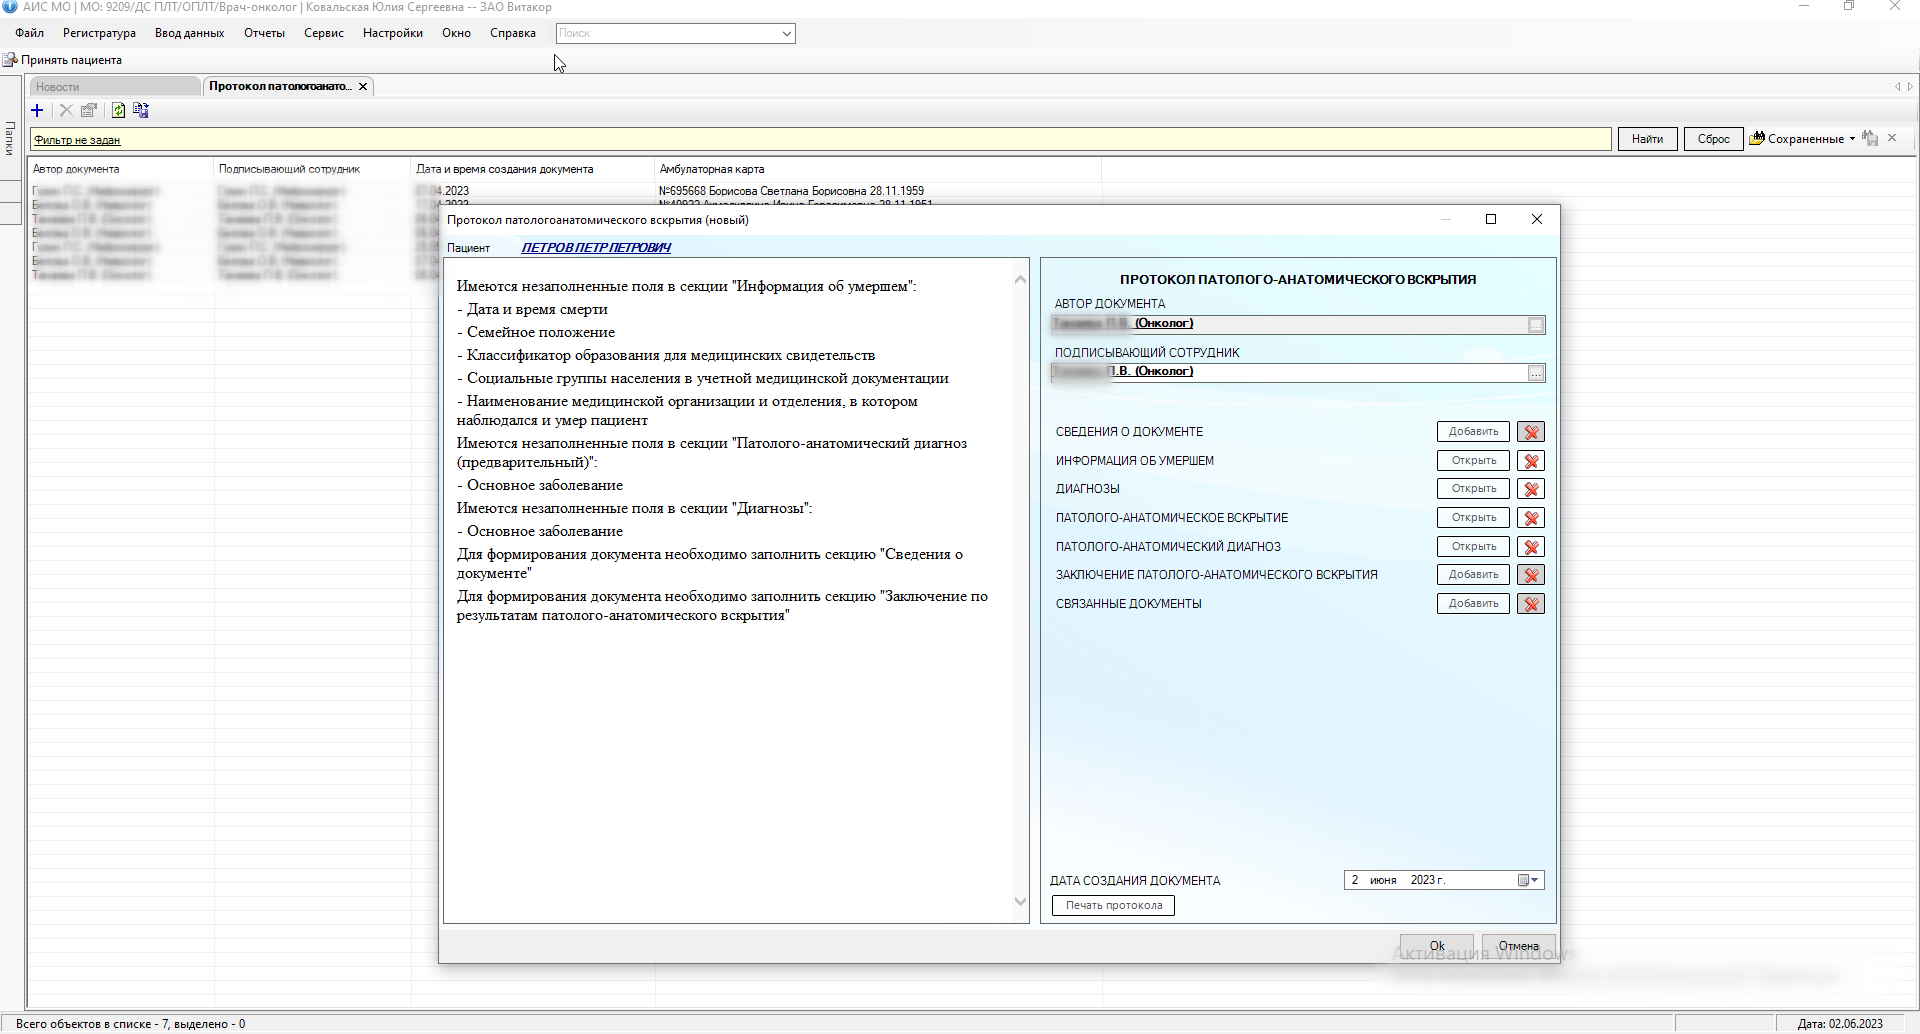Screen dimensions: 1920x1034
Task: Open the Окно menu
Action: click(456, 33)
